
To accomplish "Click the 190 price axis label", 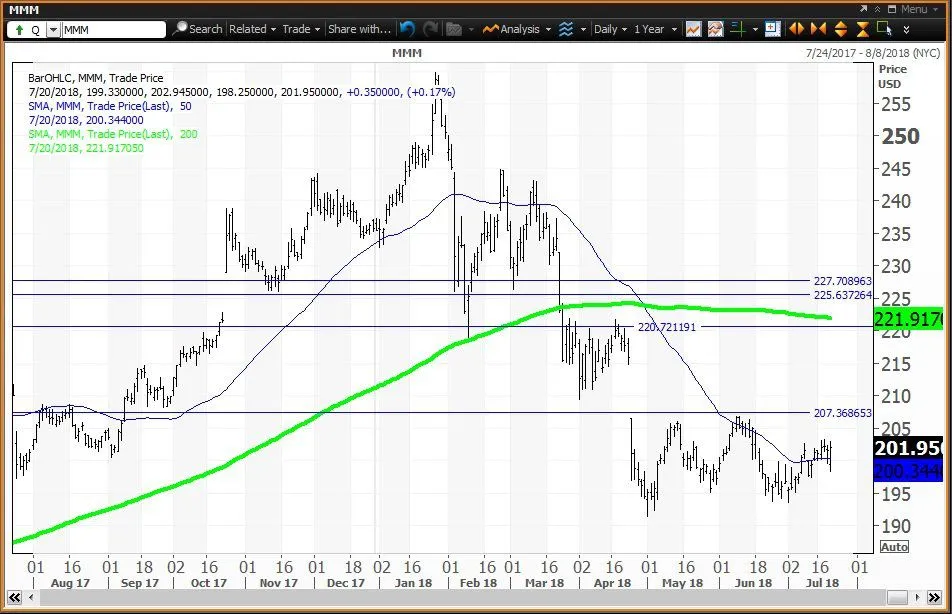I will (x=896, y=526).
